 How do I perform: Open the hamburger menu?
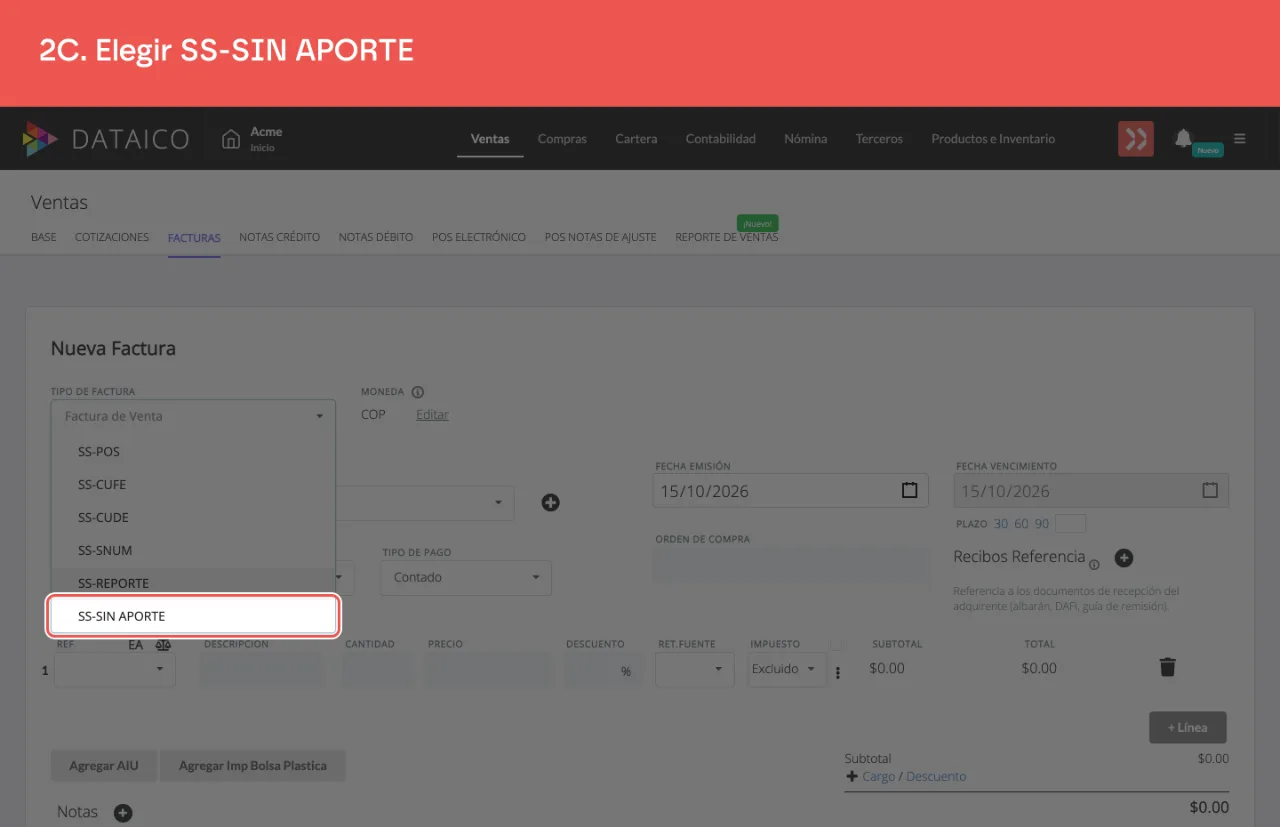1240,139
